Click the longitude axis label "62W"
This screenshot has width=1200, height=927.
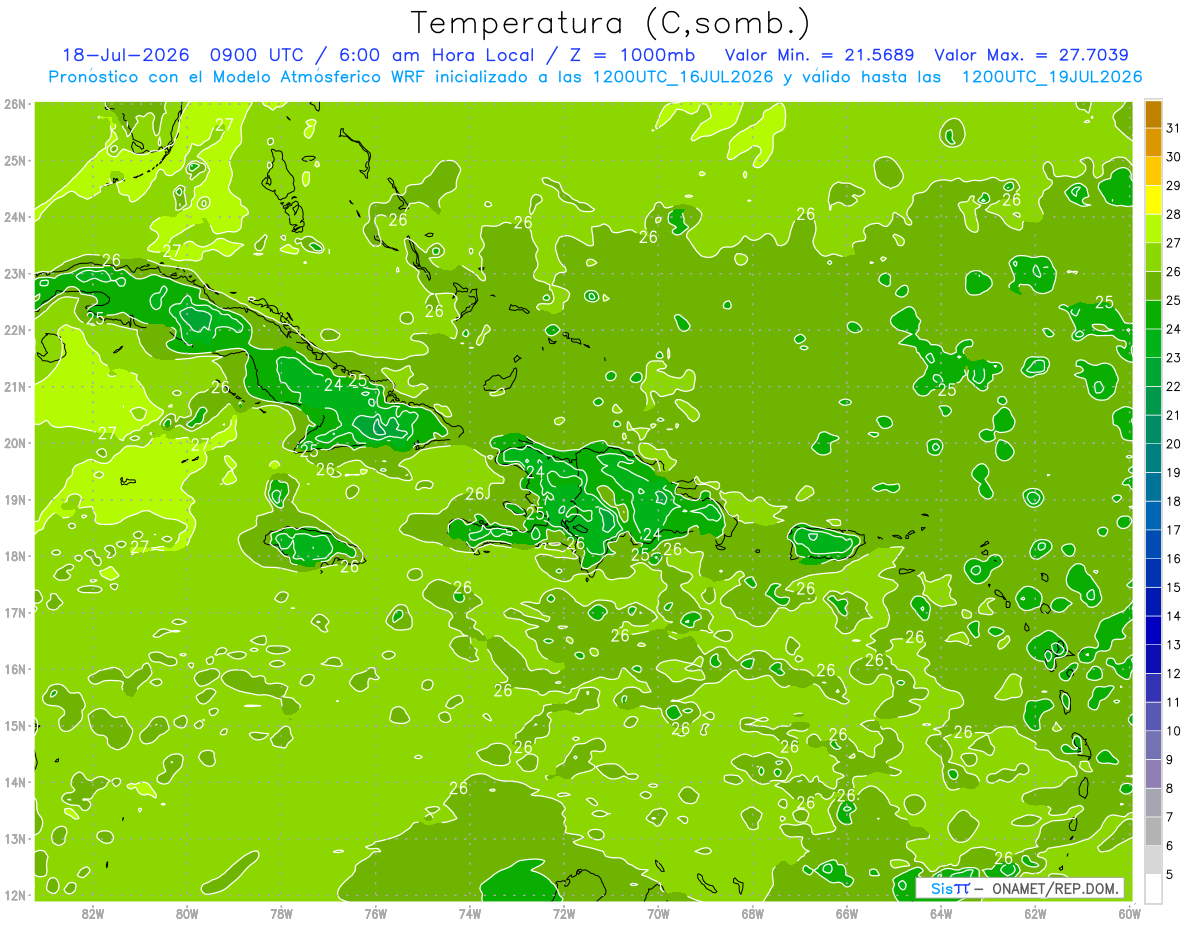[x=1036, y=913]
